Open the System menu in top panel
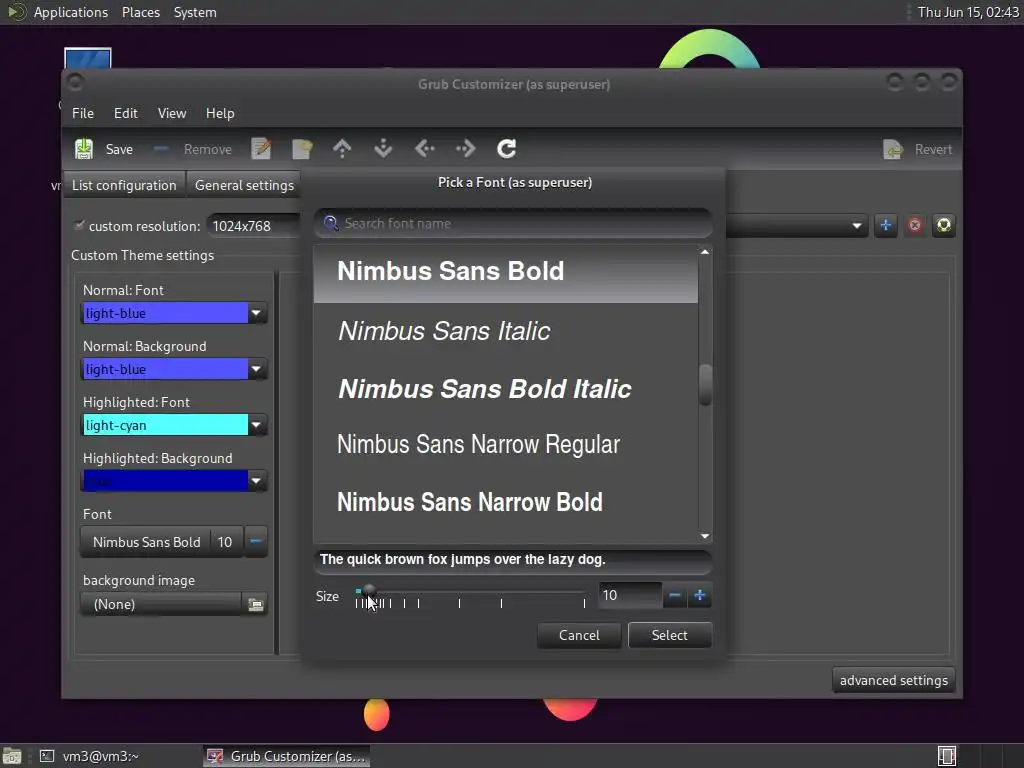The height and width of the screenshot is (768, 1024). click(195, 12)
